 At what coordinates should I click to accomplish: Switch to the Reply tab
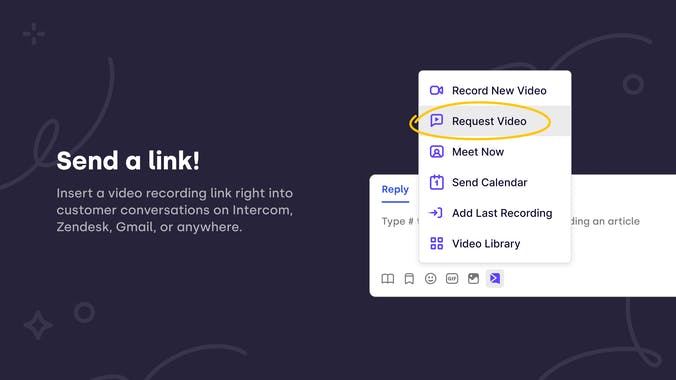click(395, 190)
